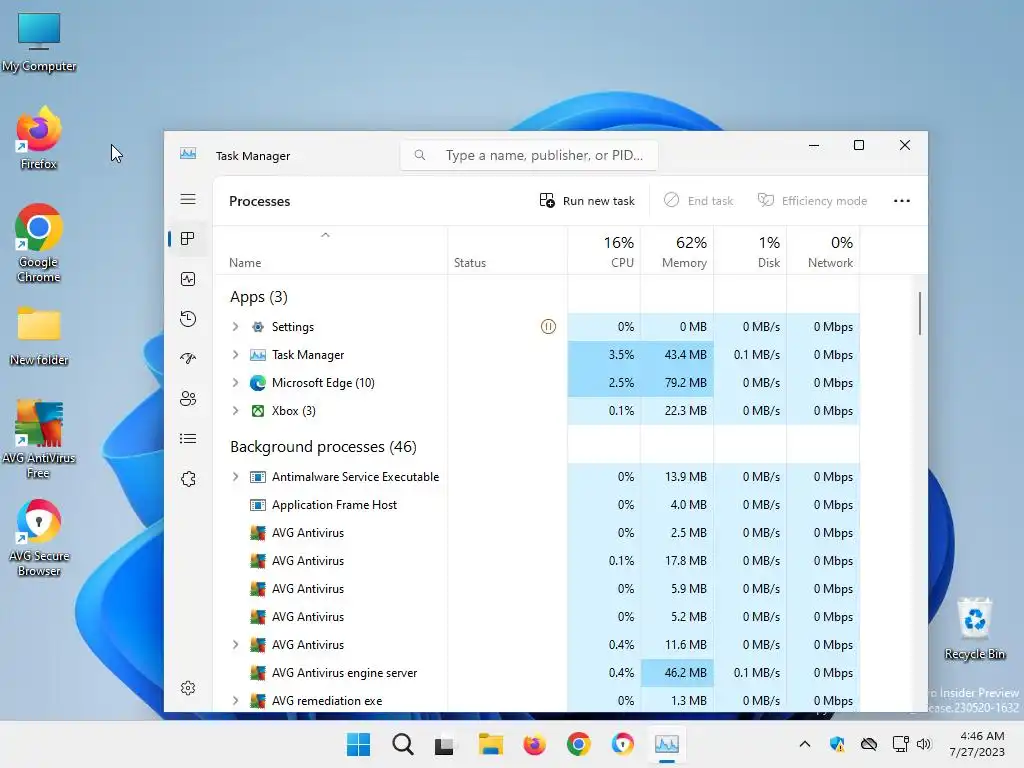The height and width of the screenshot is (768, 1024).
Task: Select the My Computer desktop icon
Action: click(39, 42)
